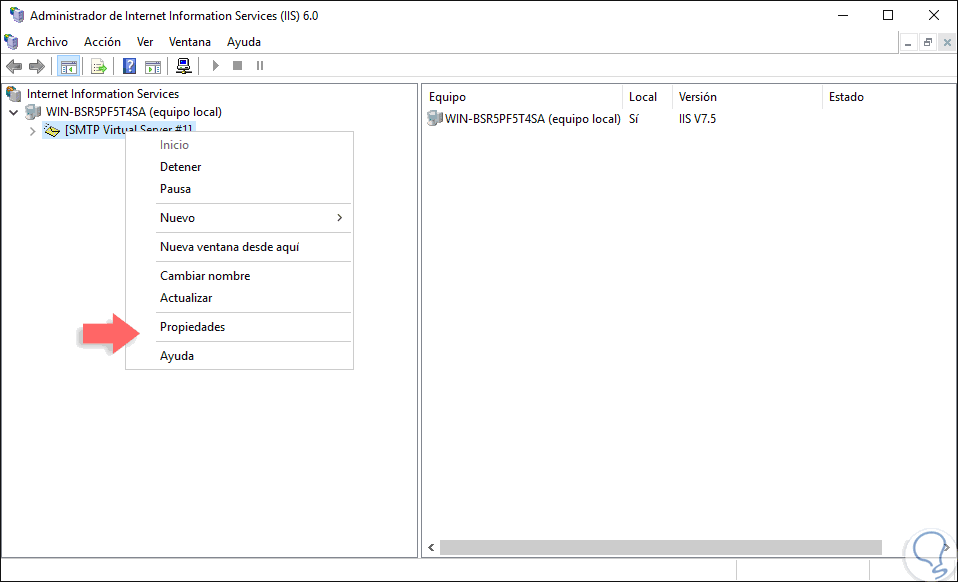This screenshot has height=582, width=958.
Task: Click the connect to computer toolbar icon
Action: click(x=183, y=66)
